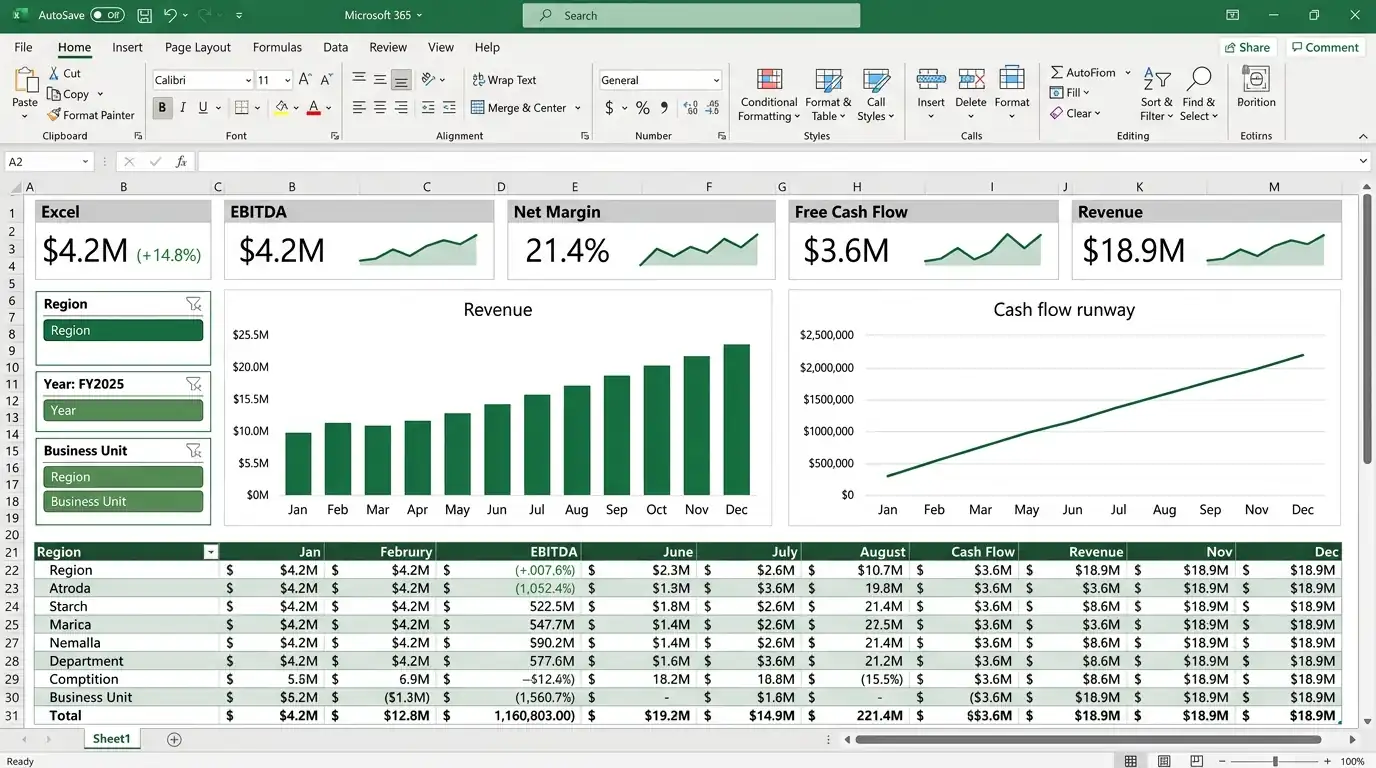This screenshot has width=1376, height=768.
Task: Open the Page Layout tab
Action: coord(198,47)
